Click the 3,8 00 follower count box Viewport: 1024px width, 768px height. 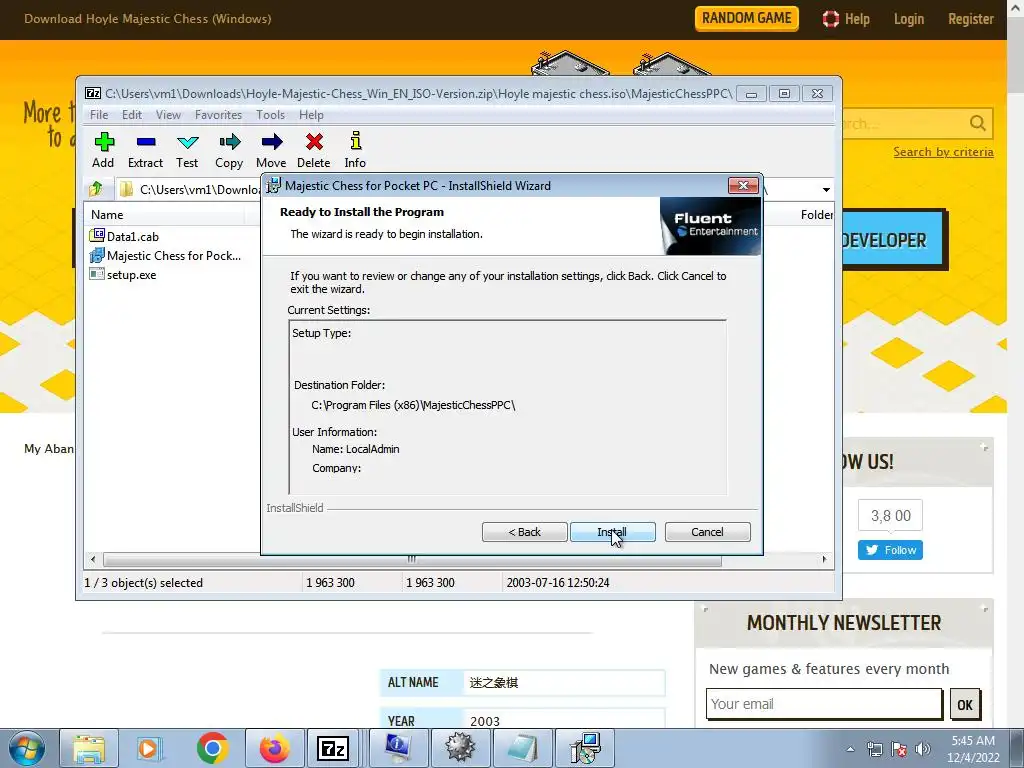(x=890, y=515)
